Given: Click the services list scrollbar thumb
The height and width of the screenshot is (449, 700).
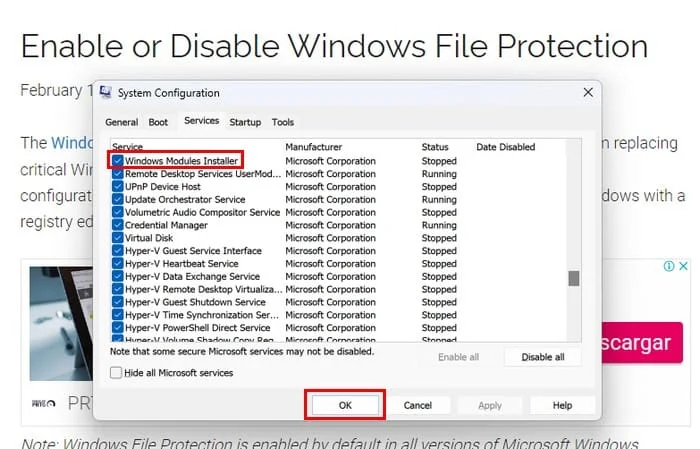Looking at the screenshot, I should pyautogui.click(x=574, y=279).
